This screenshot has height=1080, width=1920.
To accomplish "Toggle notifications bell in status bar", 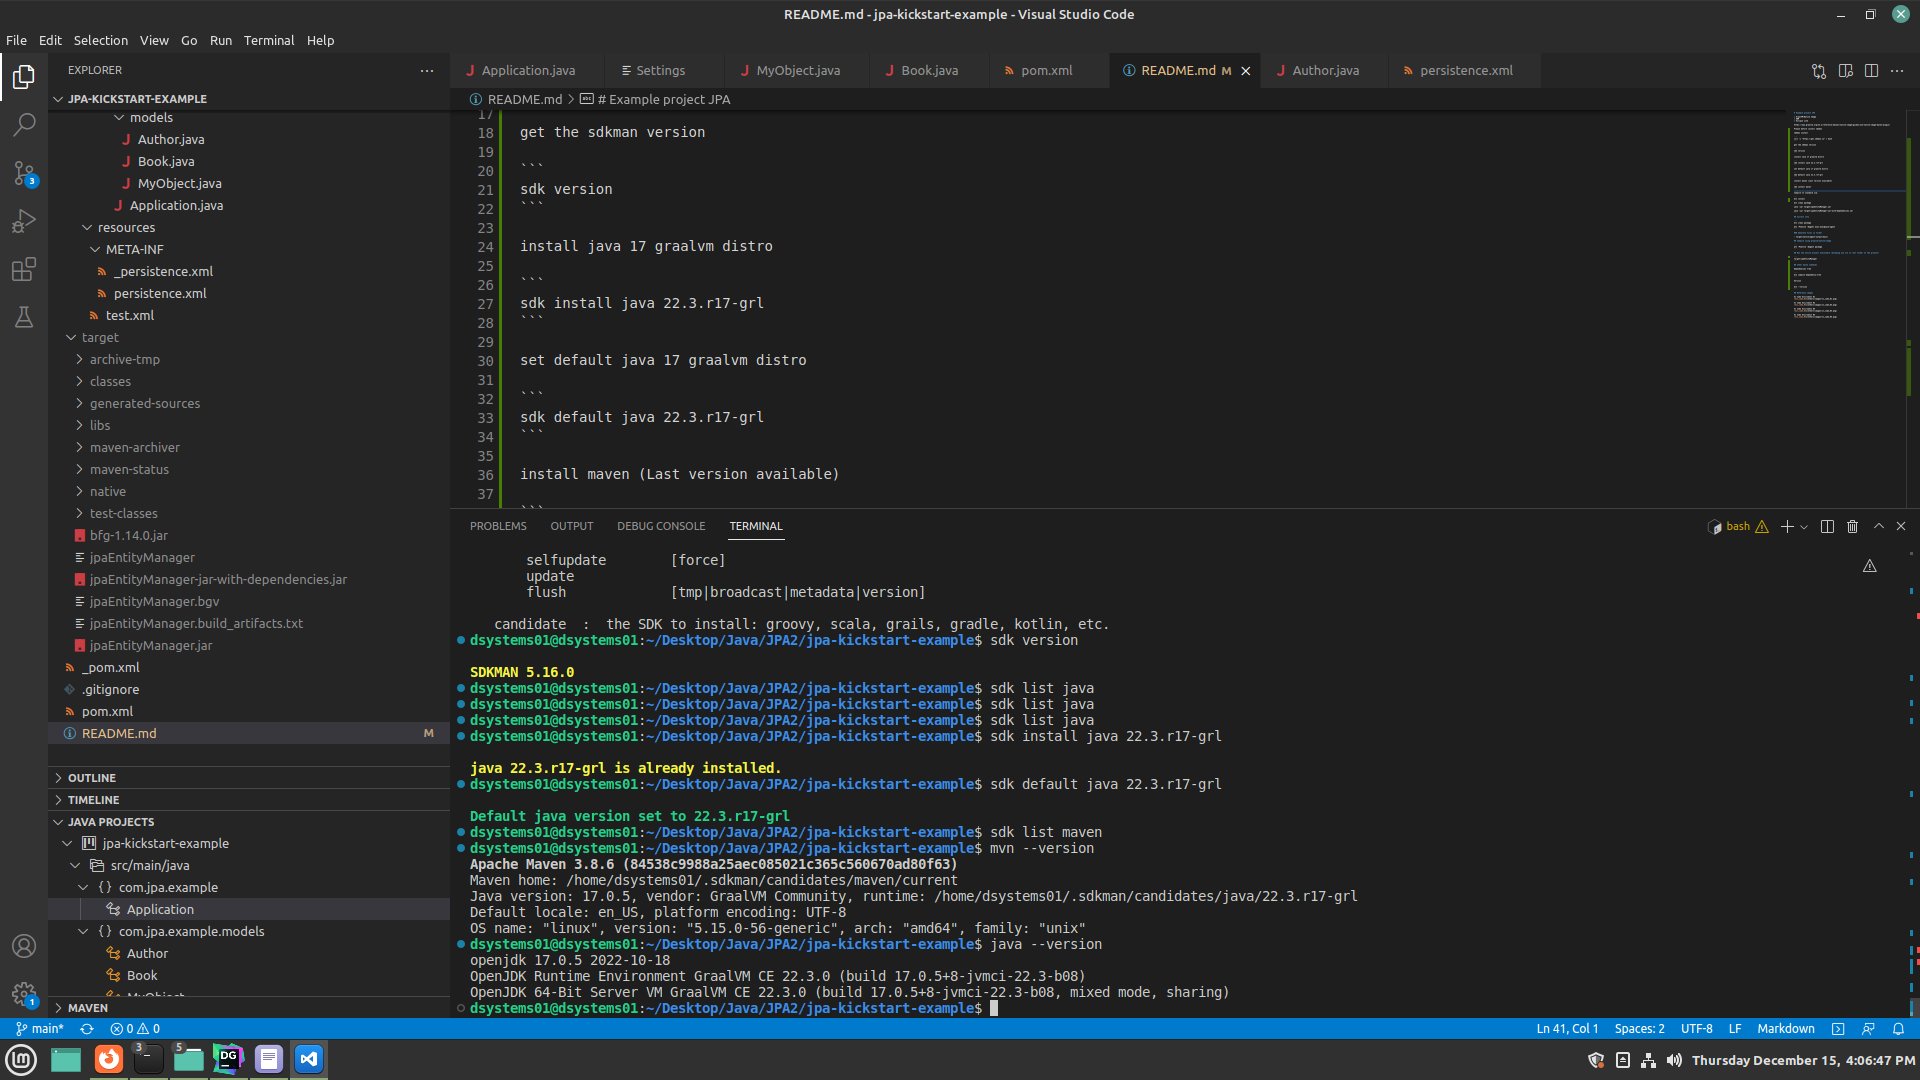I will (x=1898, y=1029).
